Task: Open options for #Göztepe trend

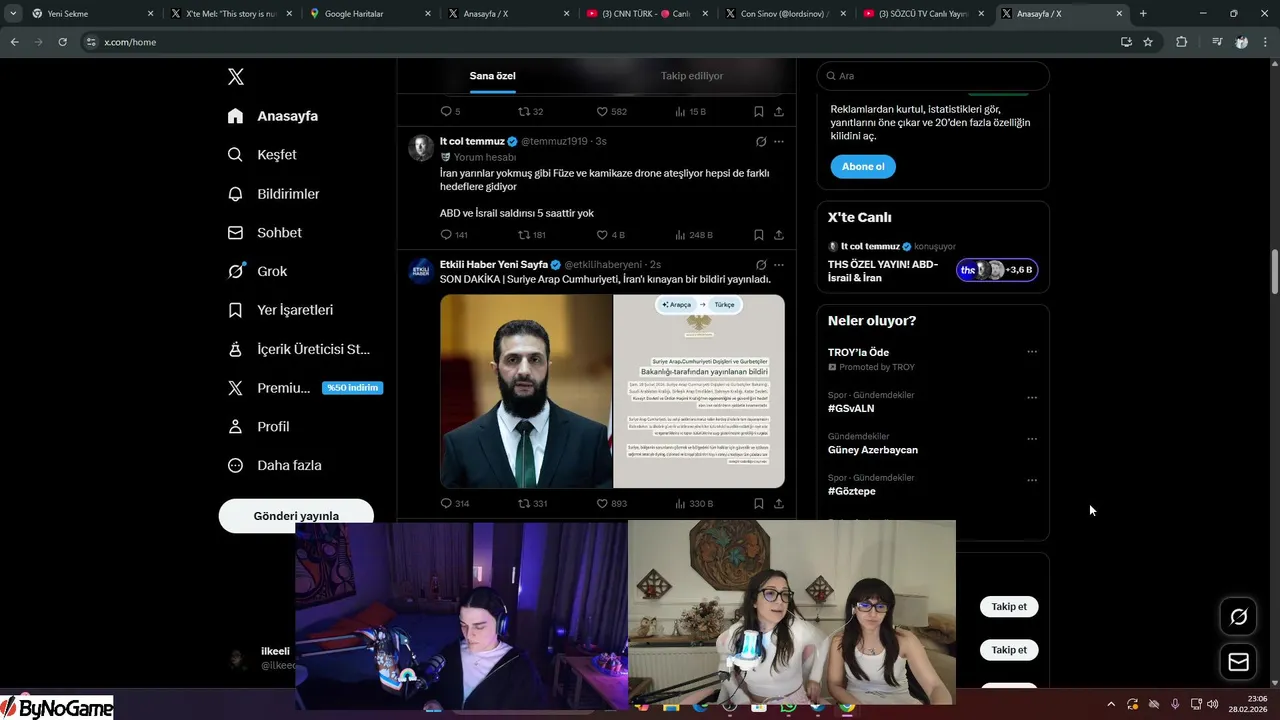Action: coord(1032,480)
